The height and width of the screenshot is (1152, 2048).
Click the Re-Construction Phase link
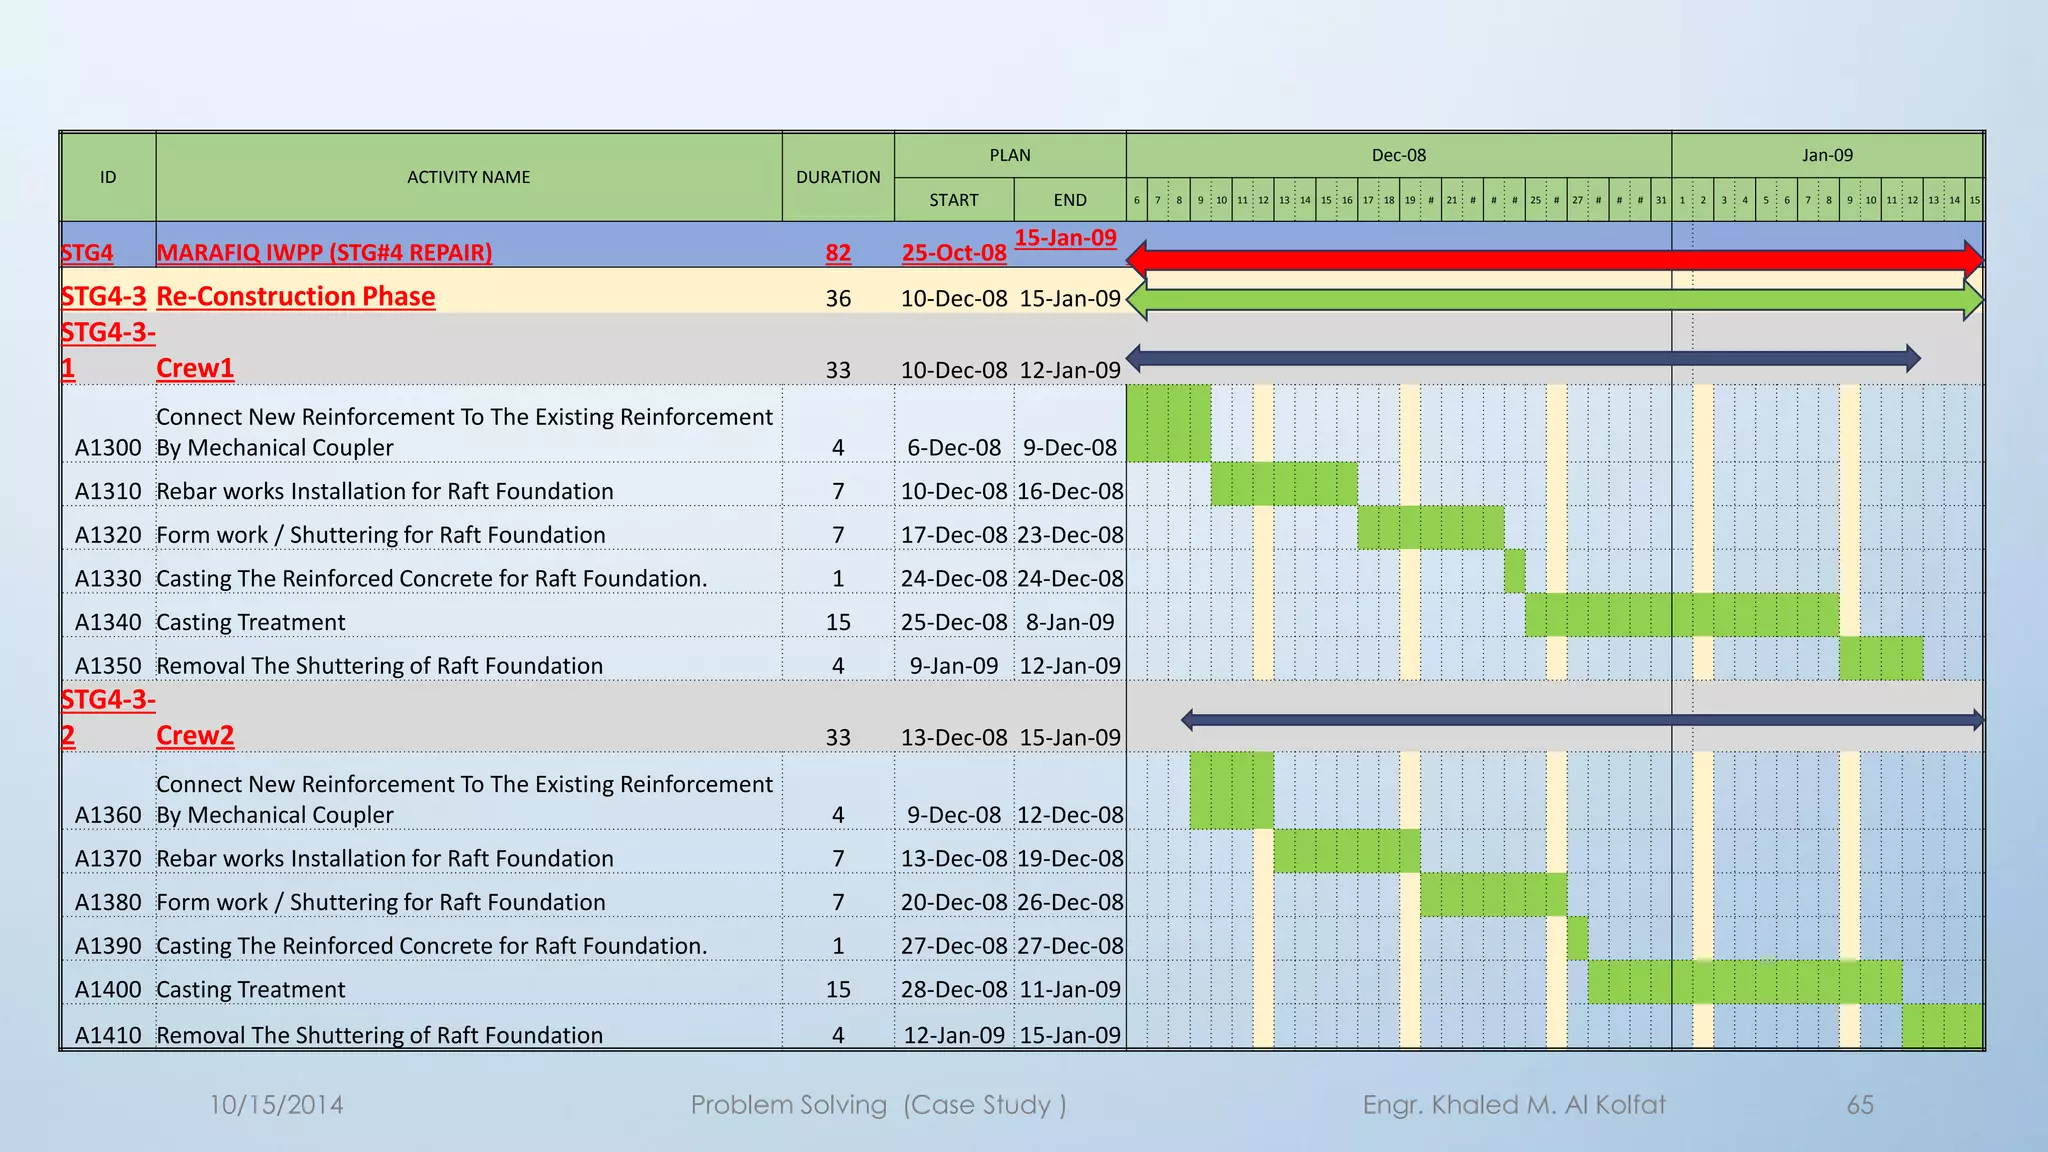[x=295, y=297]
